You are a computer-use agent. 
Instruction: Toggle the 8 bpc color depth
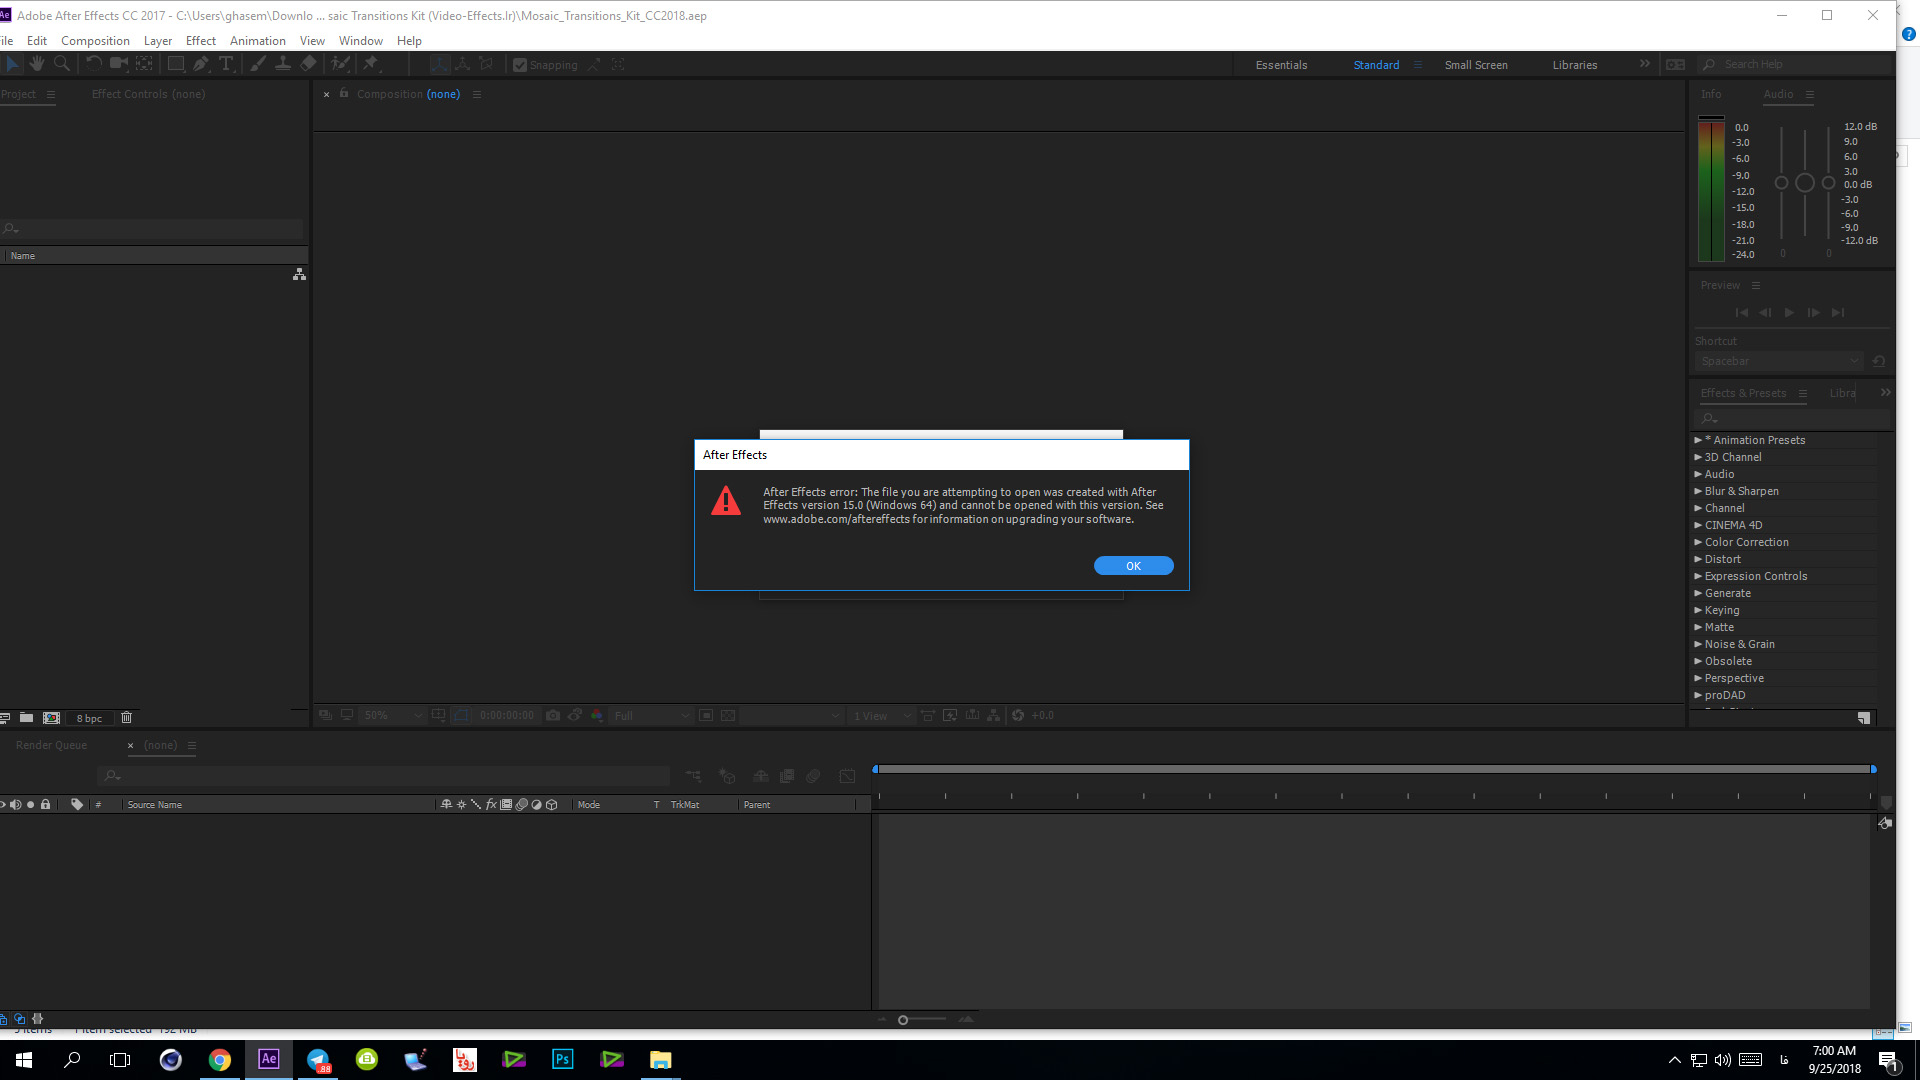click(89, 718)
